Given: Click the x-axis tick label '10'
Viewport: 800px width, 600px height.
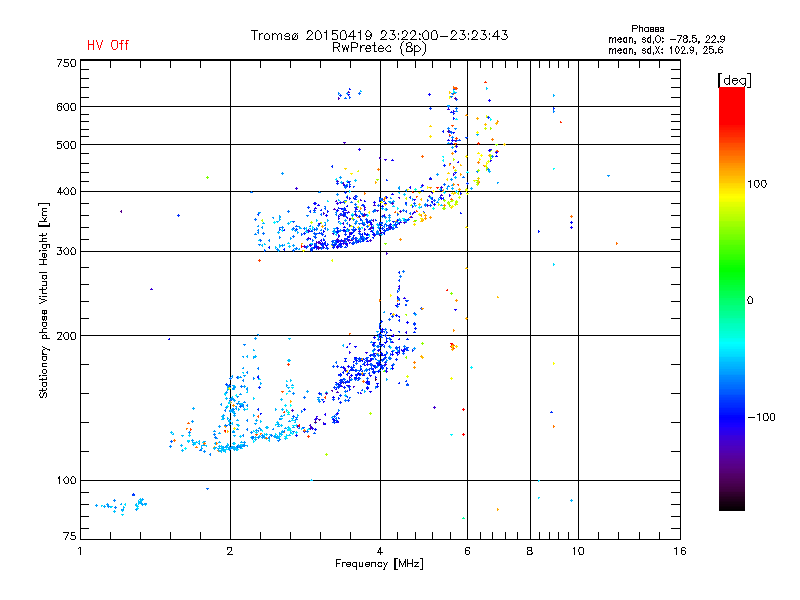Looking at the screenshot, I should 578,551.
